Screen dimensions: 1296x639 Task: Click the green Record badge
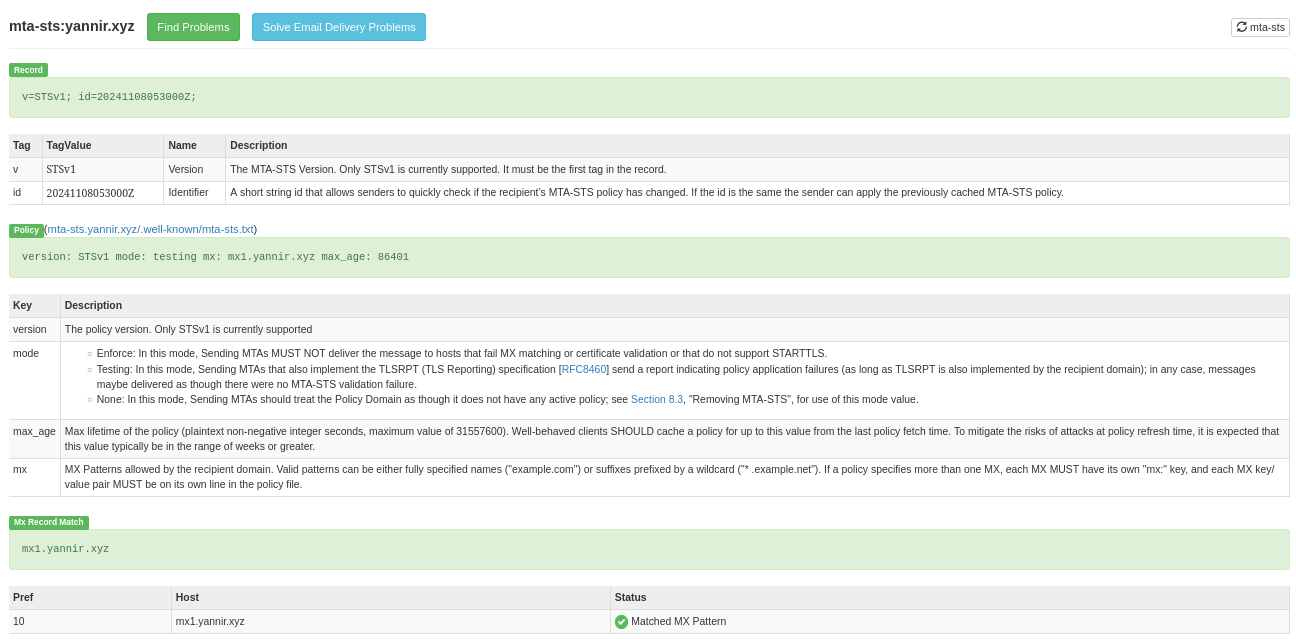[28, 70]
